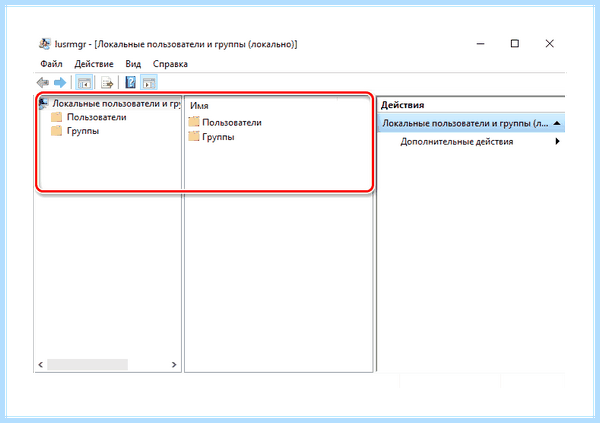
Task: Open the Вид menu
Action: 133,64
